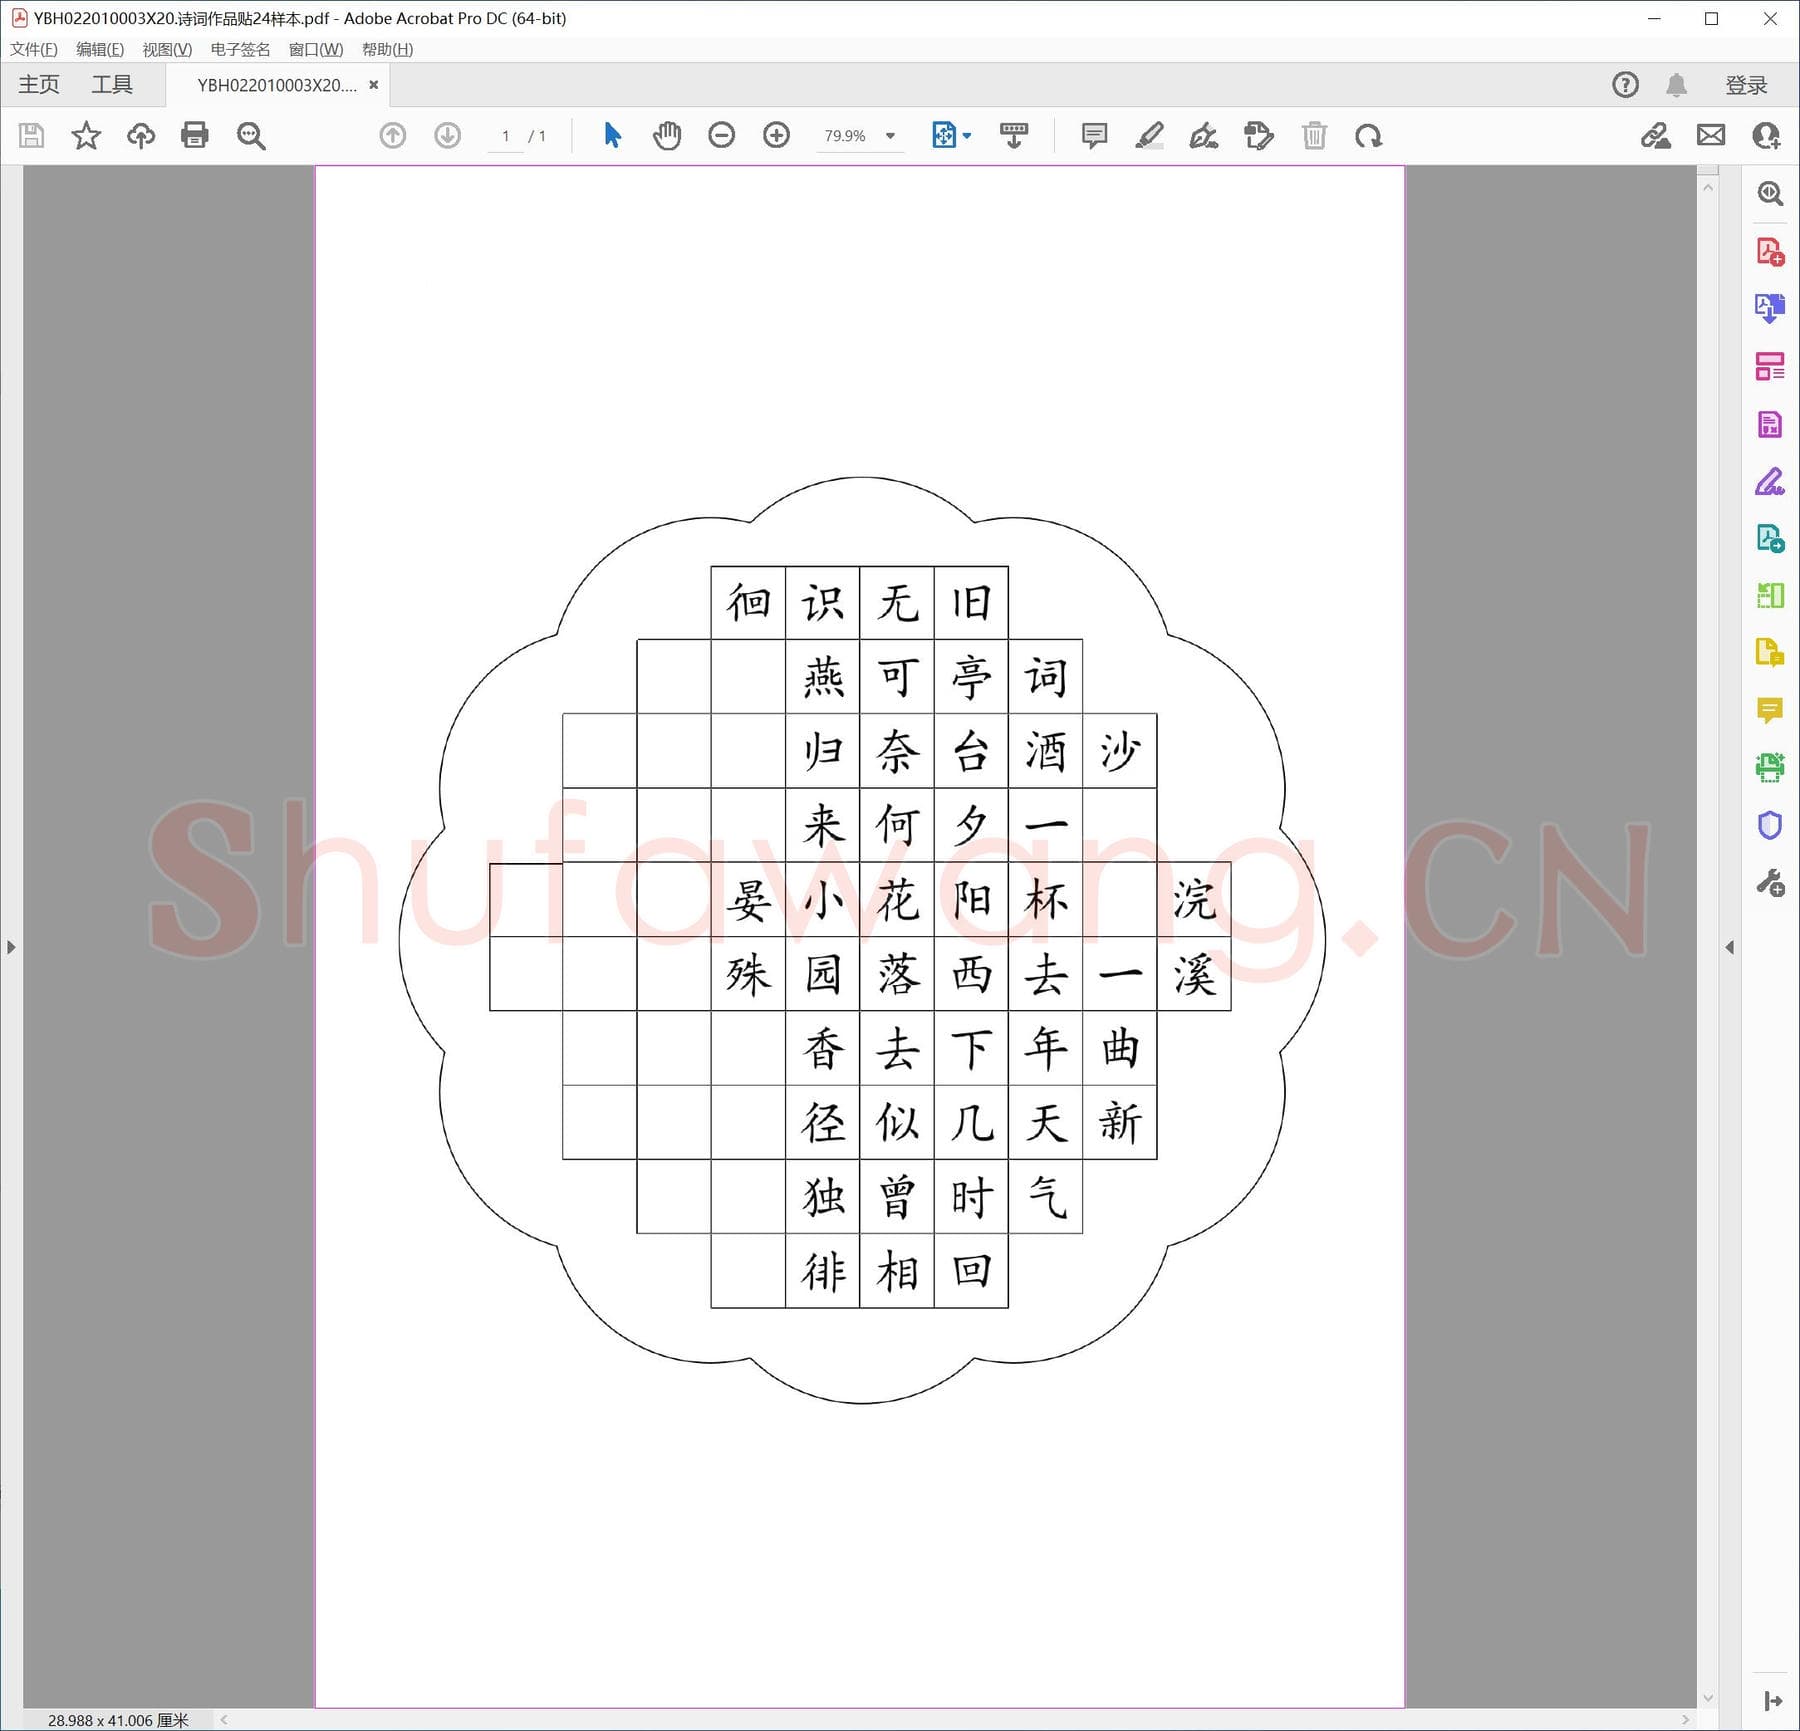Zoom out with minus button
Screen dimensions: 1800x1731
(x=721, y=135)
